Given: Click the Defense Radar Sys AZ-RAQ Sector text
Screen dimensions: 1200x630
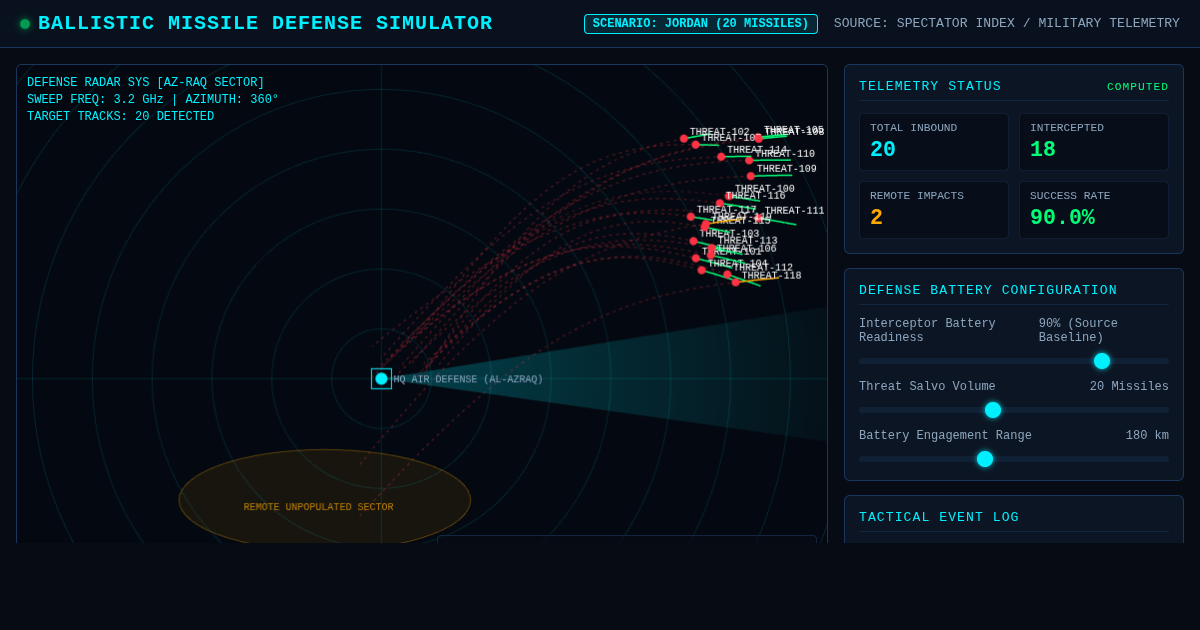Looking at the screenshot, I should [x=146, y=83].
